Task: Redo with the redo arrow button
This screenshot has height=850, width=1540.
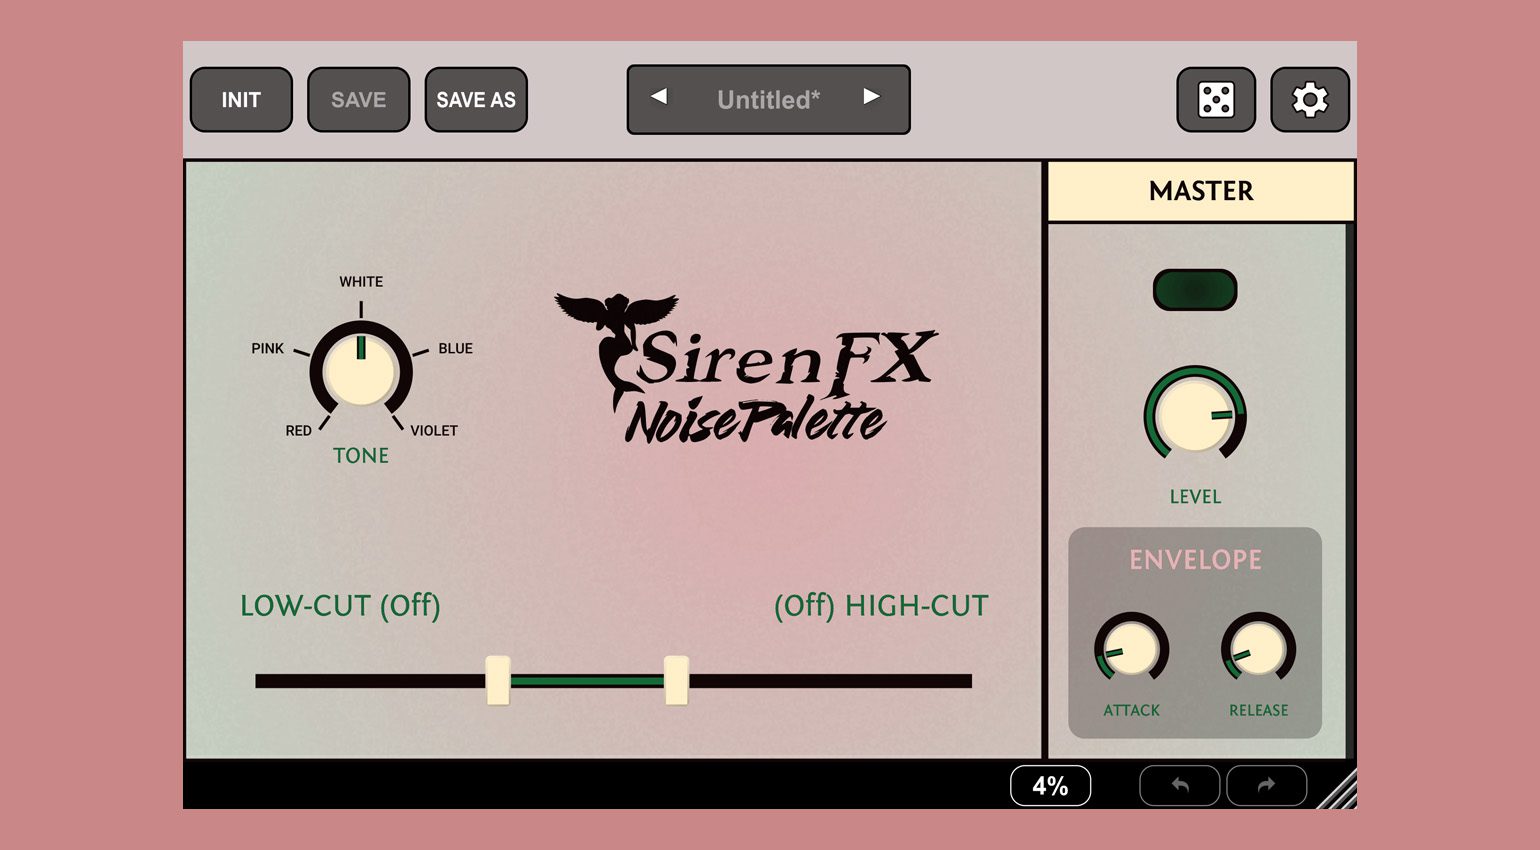Action: [x=1266, y=786]
